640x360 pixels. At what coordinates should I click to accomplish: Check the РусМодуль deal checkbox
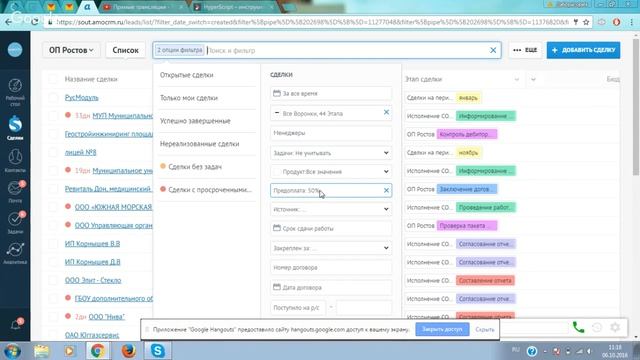coord(53,98)
